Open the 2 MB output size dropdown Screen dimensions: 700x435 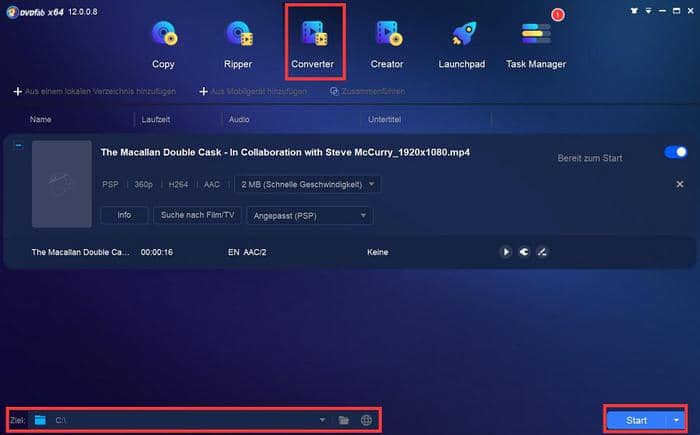point(307,184)
